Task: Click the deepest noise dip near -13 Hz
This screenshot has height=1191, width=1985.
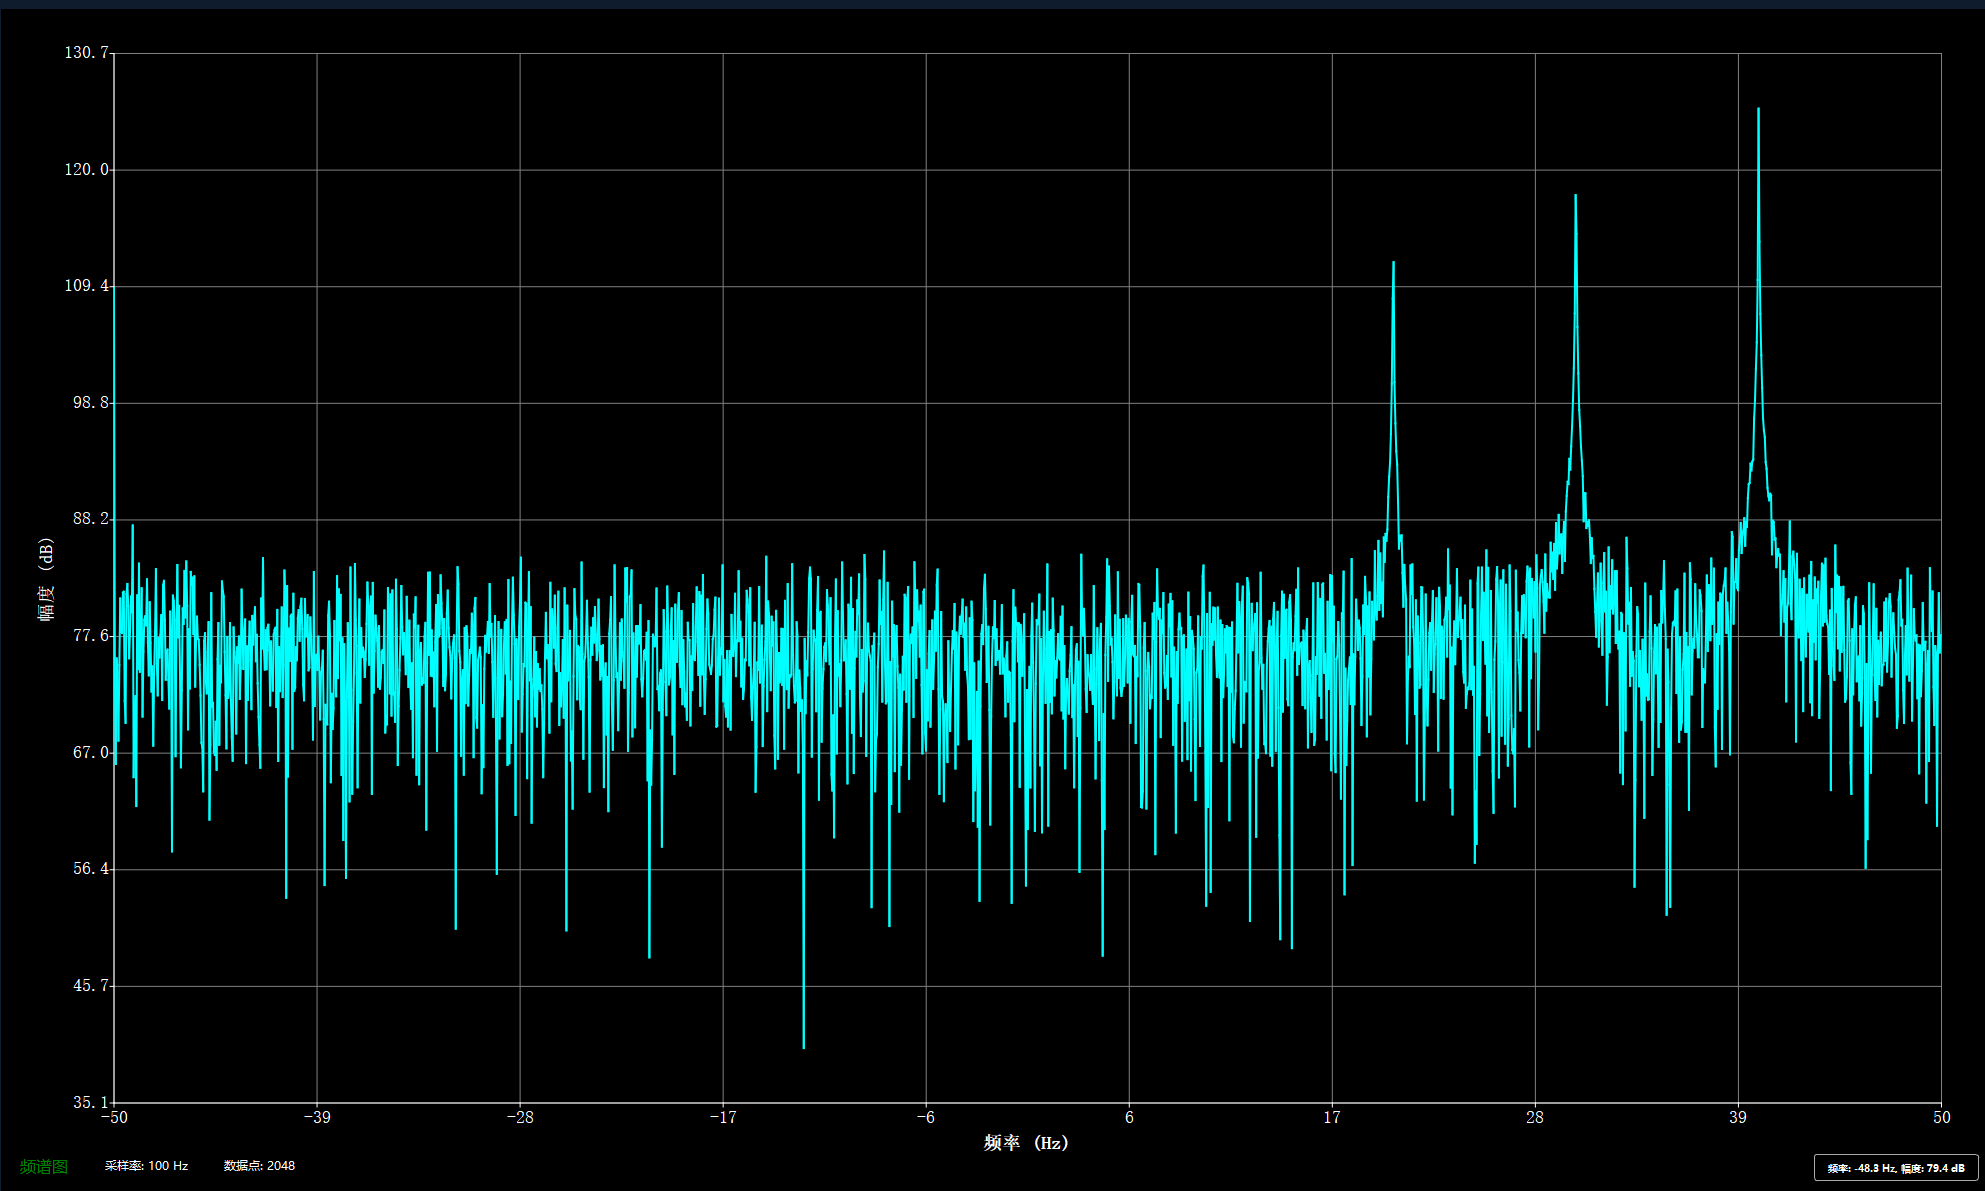Action: click(803, 1045)
